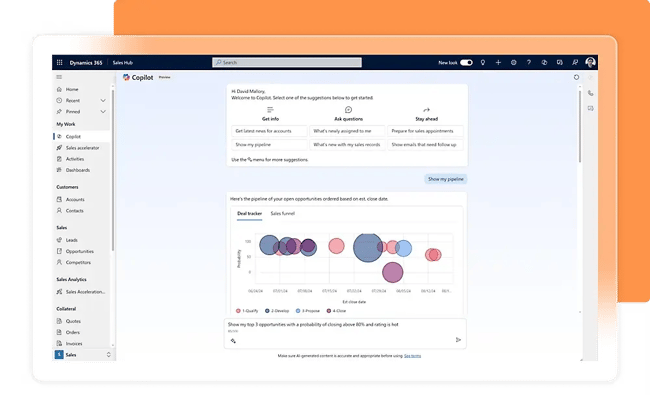Click the Ask questions icon
This screenshot has height=416, width=650.
[349, 110]
